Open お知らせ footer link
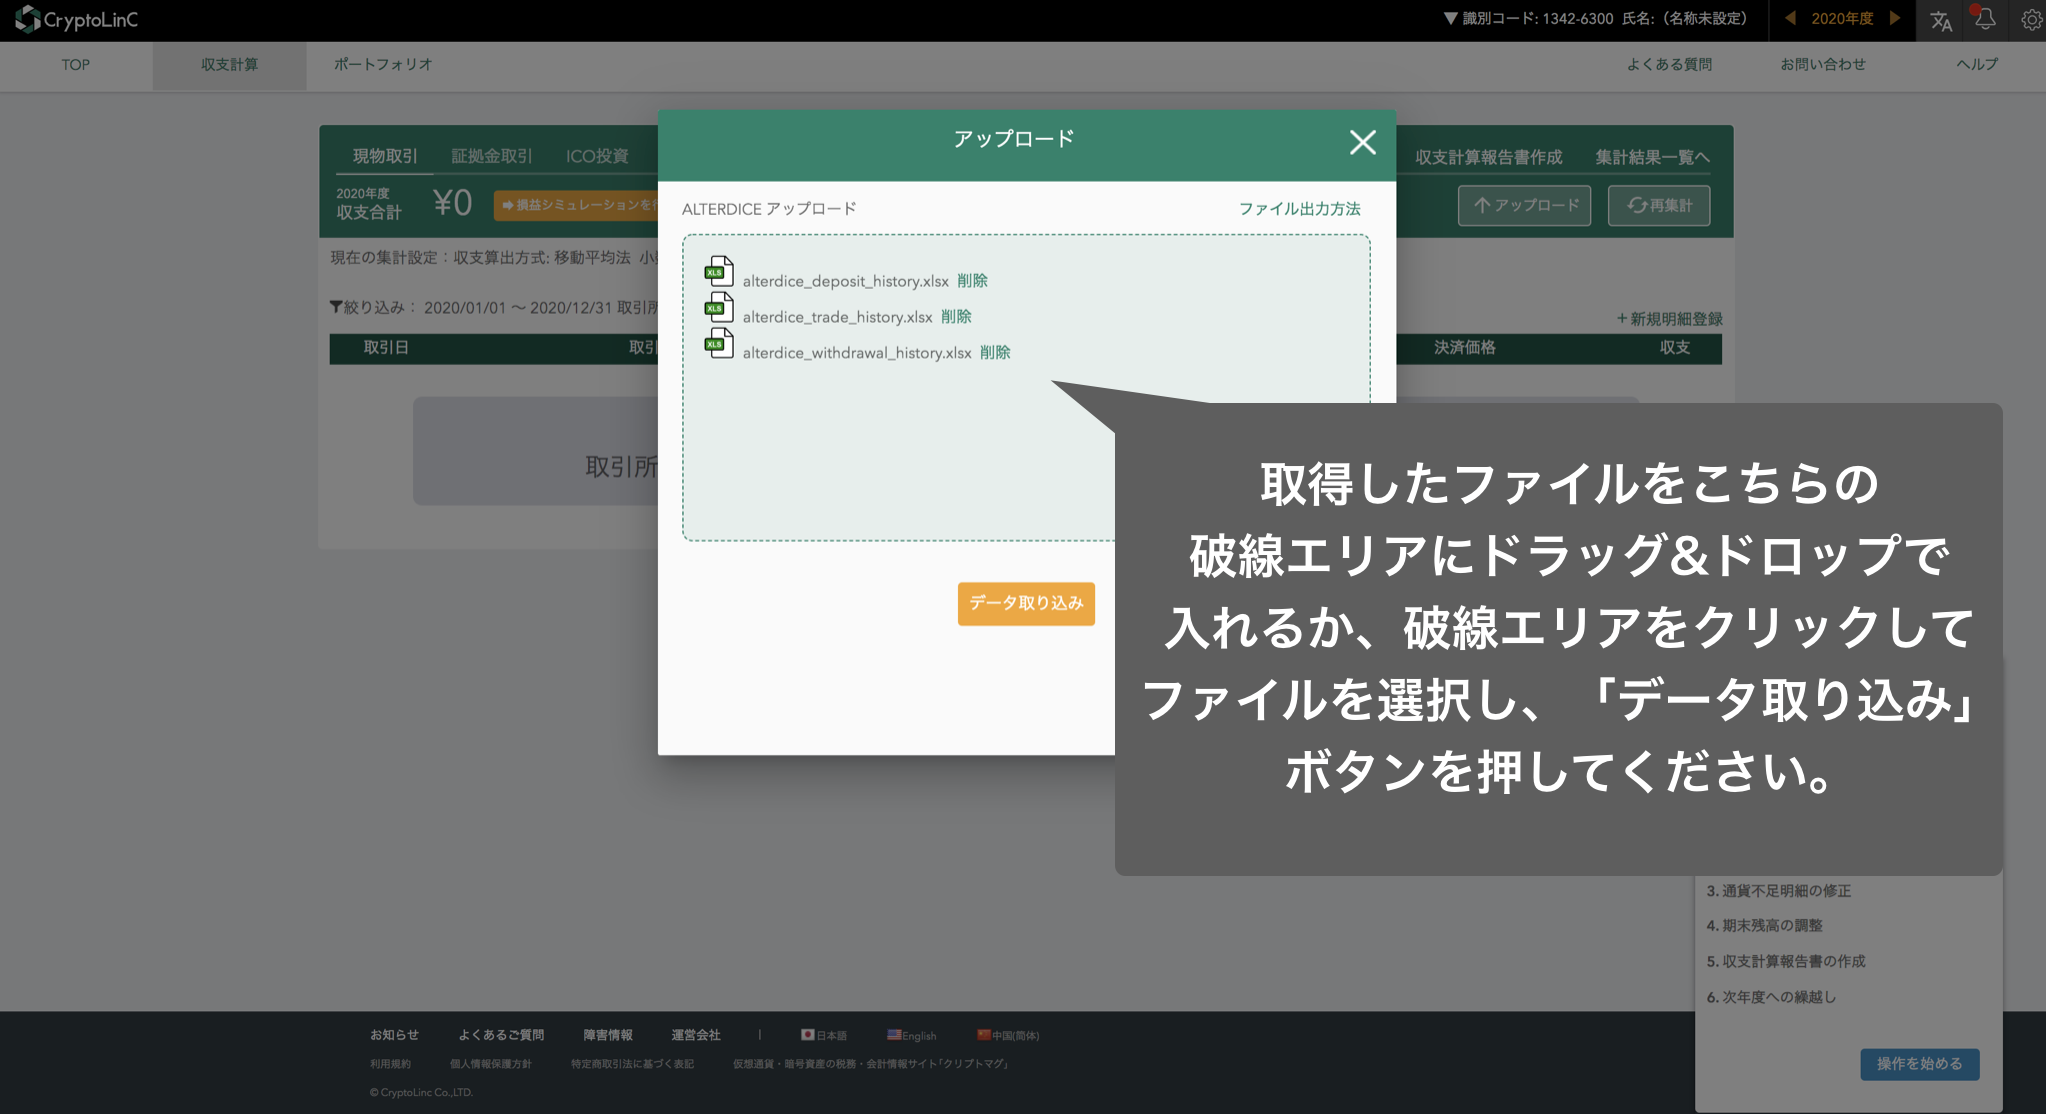The height and width of the screenshot is (1114, 2046). 394,1035
